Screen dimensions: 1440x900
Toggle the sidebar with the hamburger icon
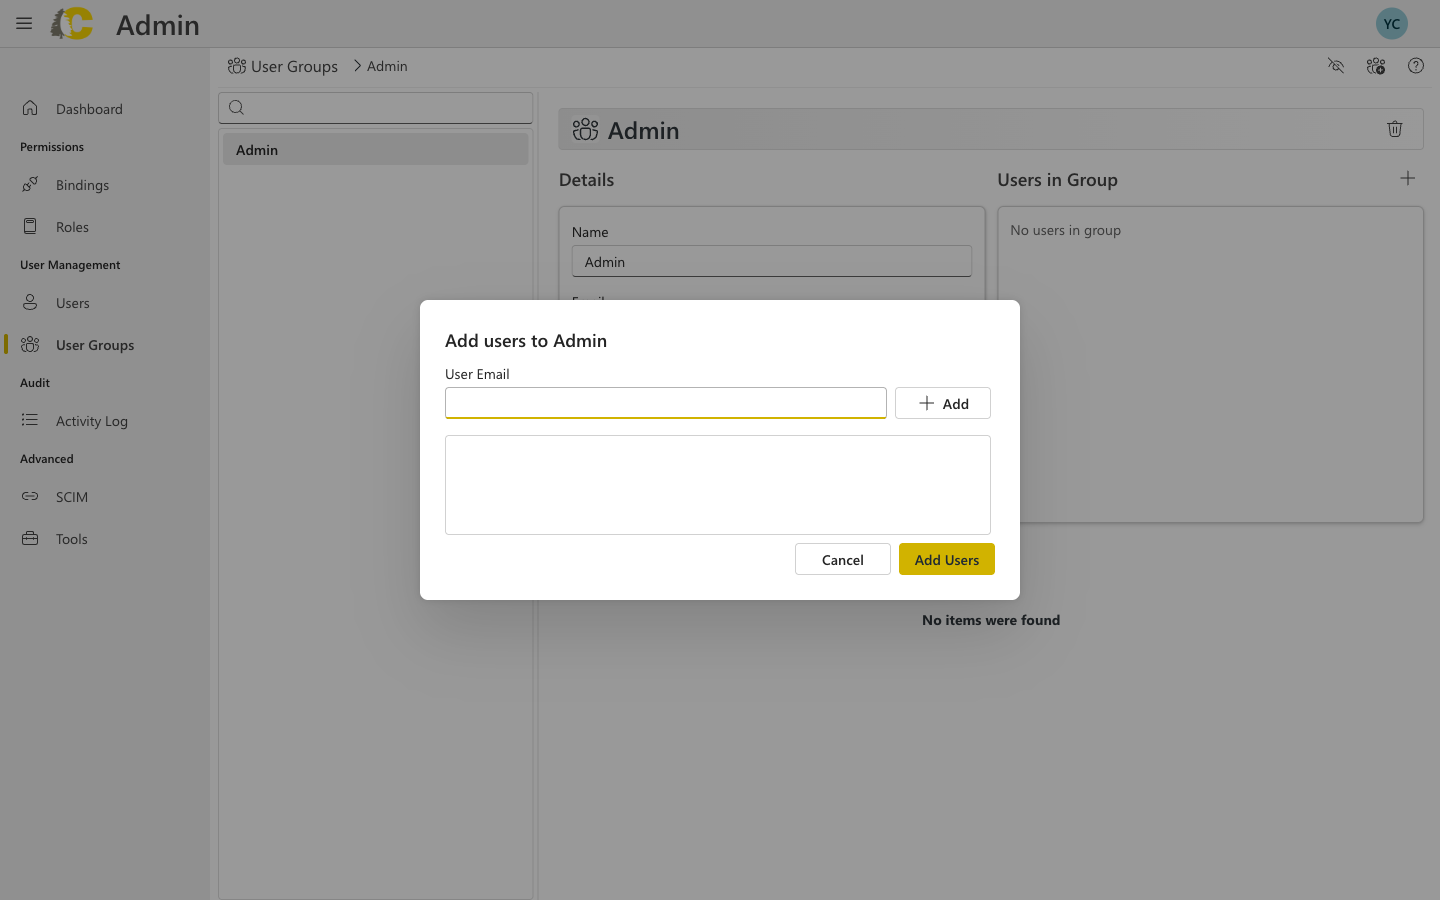[23, 23]
